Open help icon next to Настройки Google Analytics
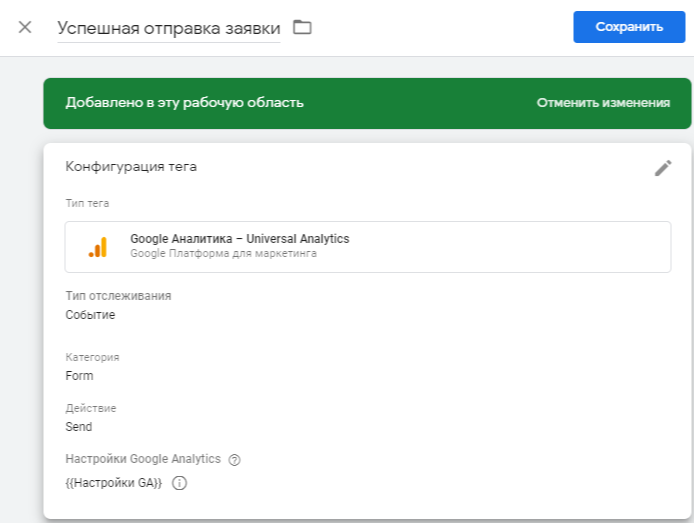Screen dimensions: 694x523 pyautogui.click(x=235, y=460)
